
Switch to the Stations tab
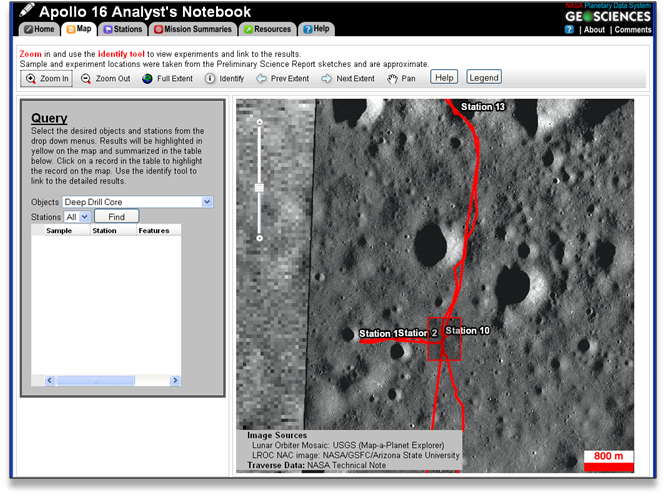pyautogui.click(x=121, y=29)
